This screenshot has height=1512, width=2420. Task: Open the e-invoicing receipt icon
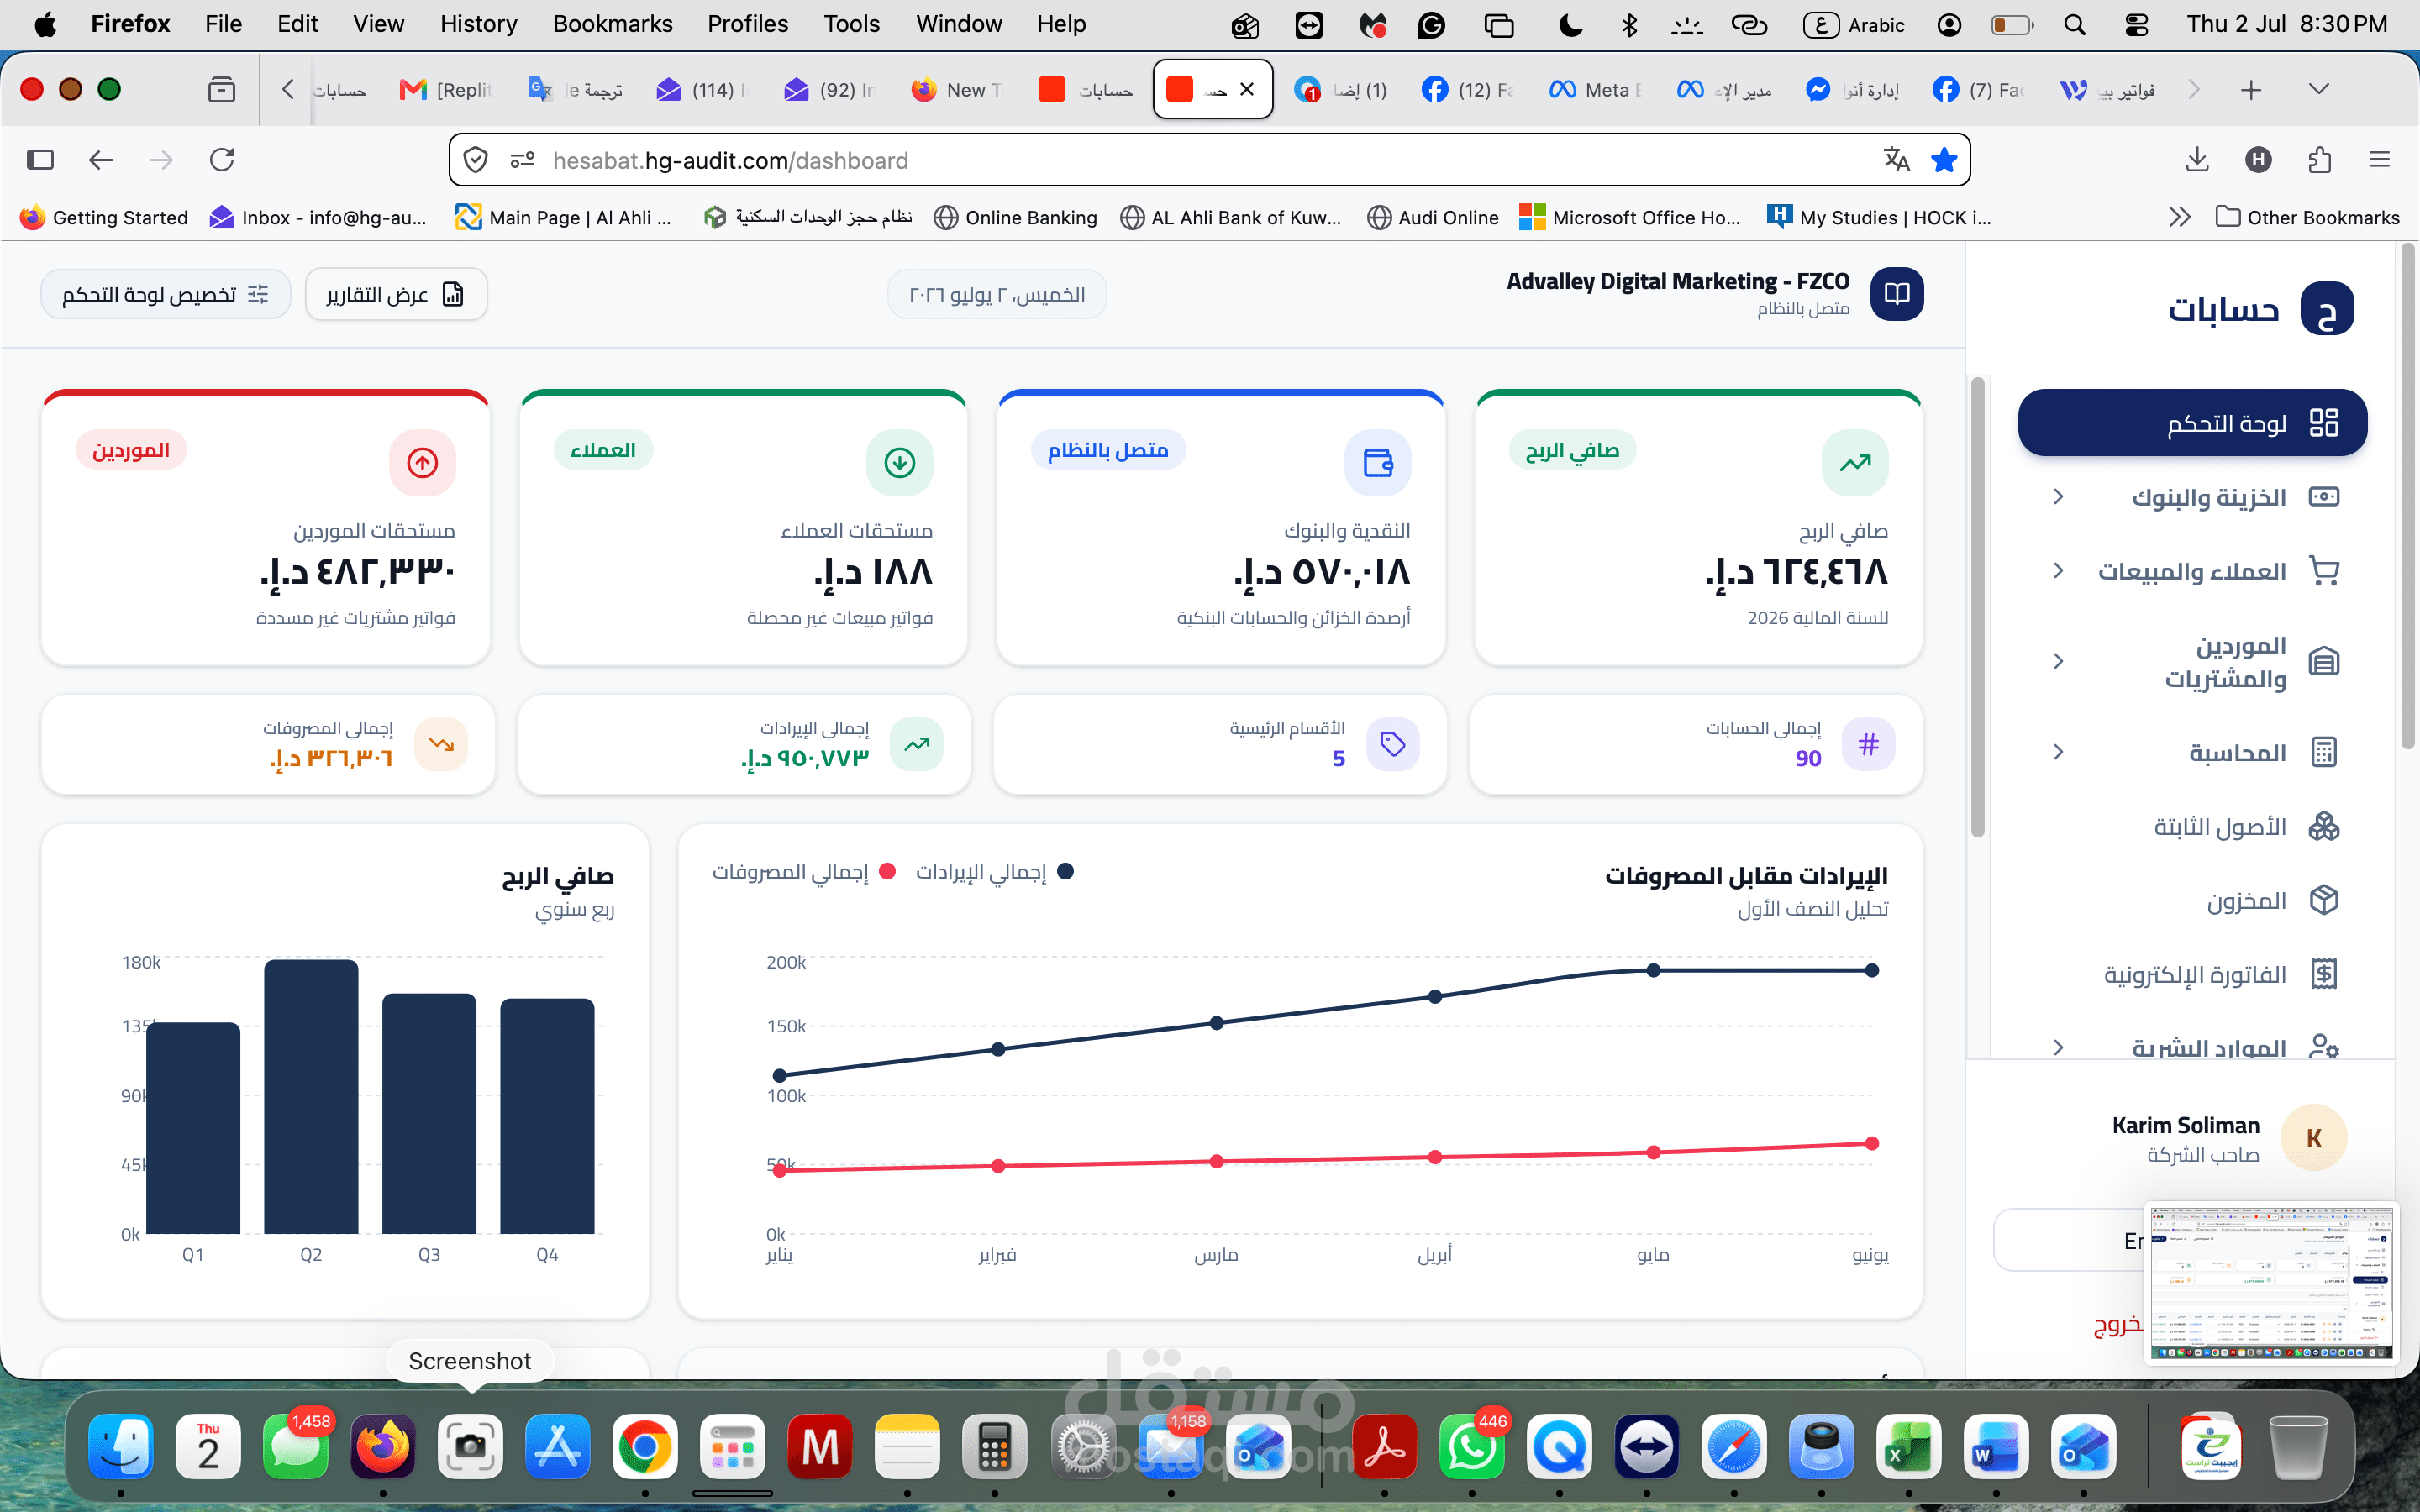click(2323, 974)
